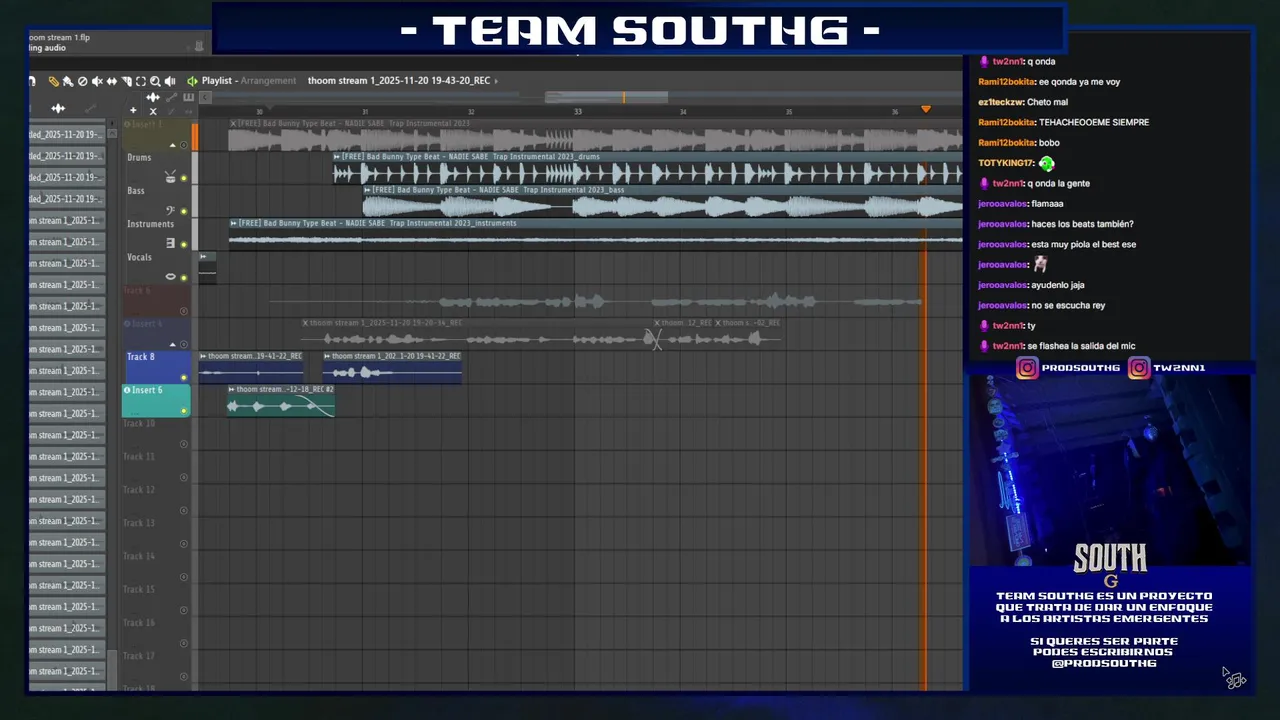Image resolution: width=1280 pixels, height=720 pixels.
Task: Select the Paint brush tool
Action: (x=68, y=81)
